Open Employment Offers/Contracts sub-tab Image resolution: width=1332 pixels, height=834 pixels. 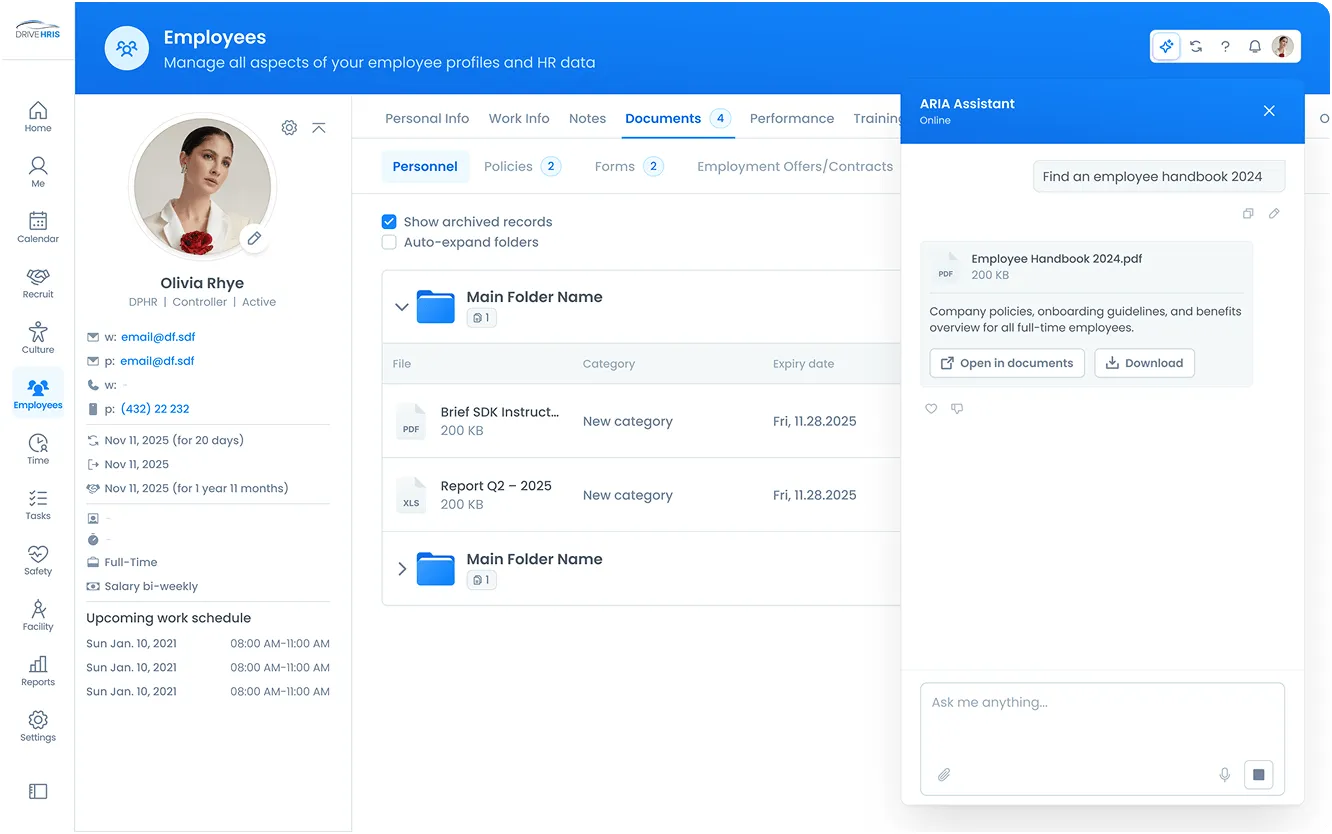coord(795,166)
